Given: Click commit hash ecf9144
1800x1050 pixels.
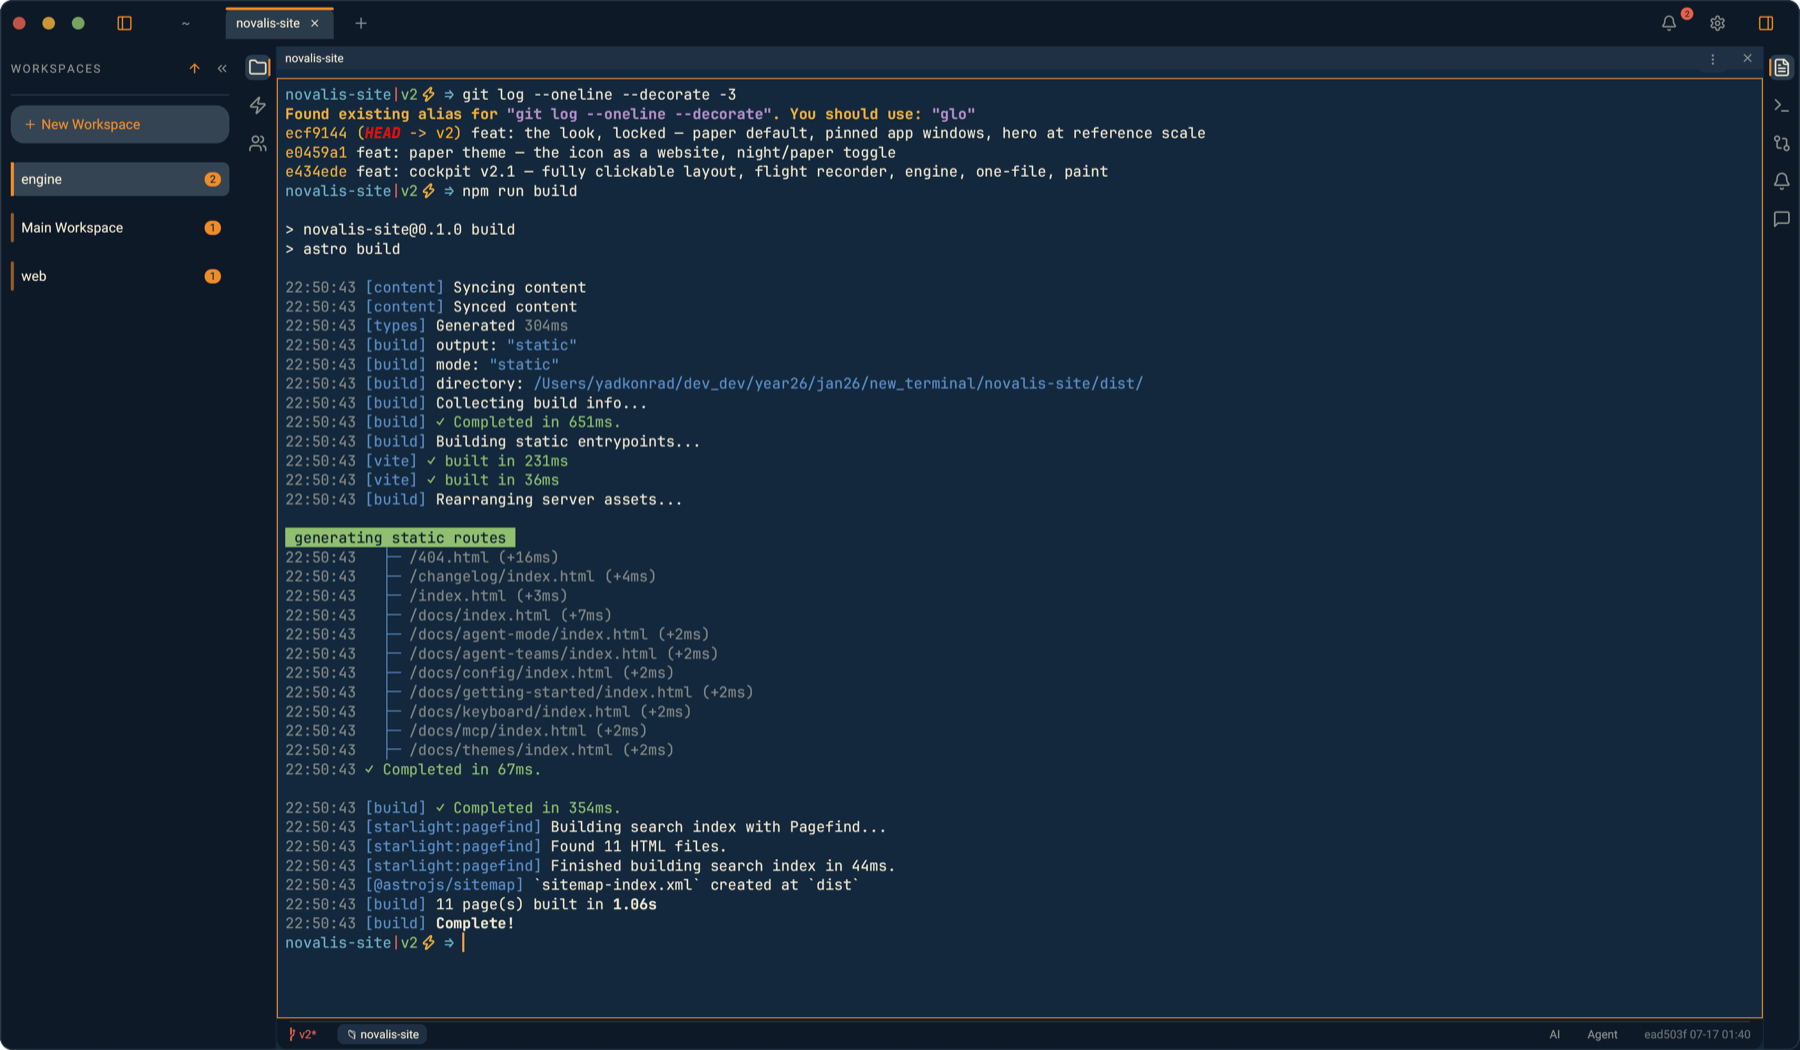Looking at the screenshot, I should (x=316, y=133).
